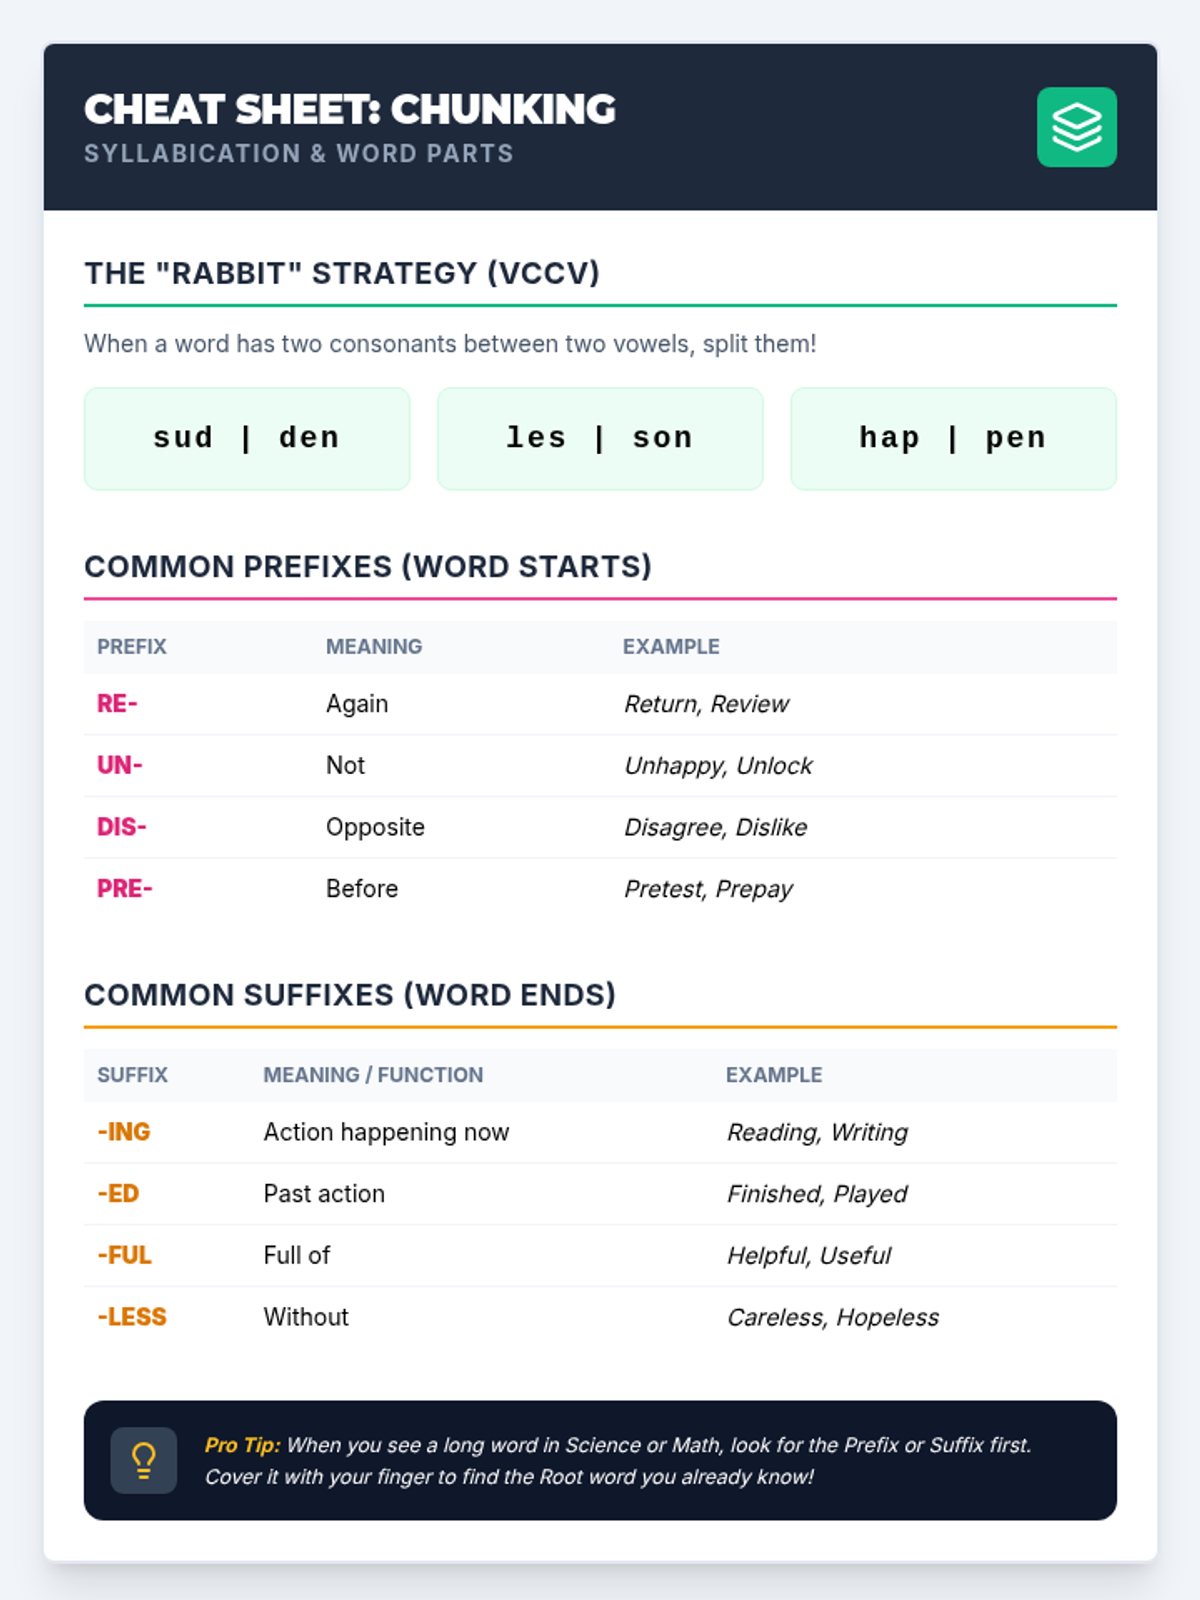Viewport: 1200px width, 1600px height.
Task: Click the -ING suffix label
Action: click(124, 1132)
